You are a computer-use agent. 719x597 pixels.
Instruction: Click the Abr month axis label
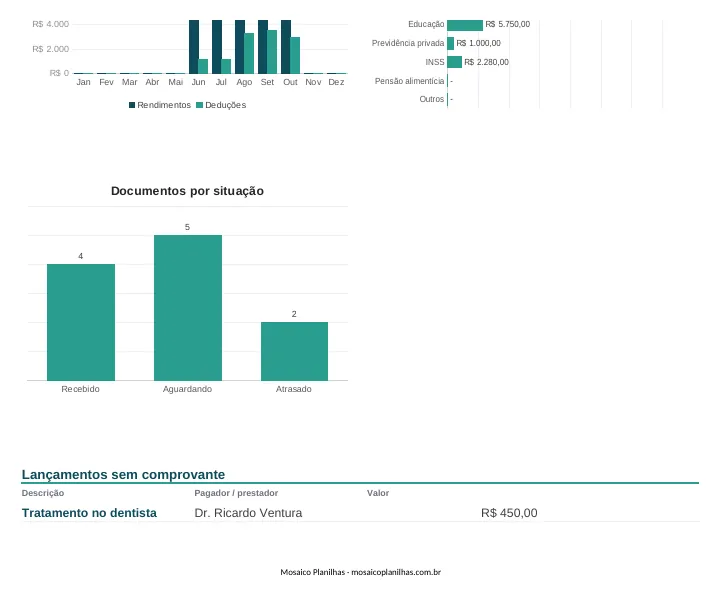click(x=152, y=82)
